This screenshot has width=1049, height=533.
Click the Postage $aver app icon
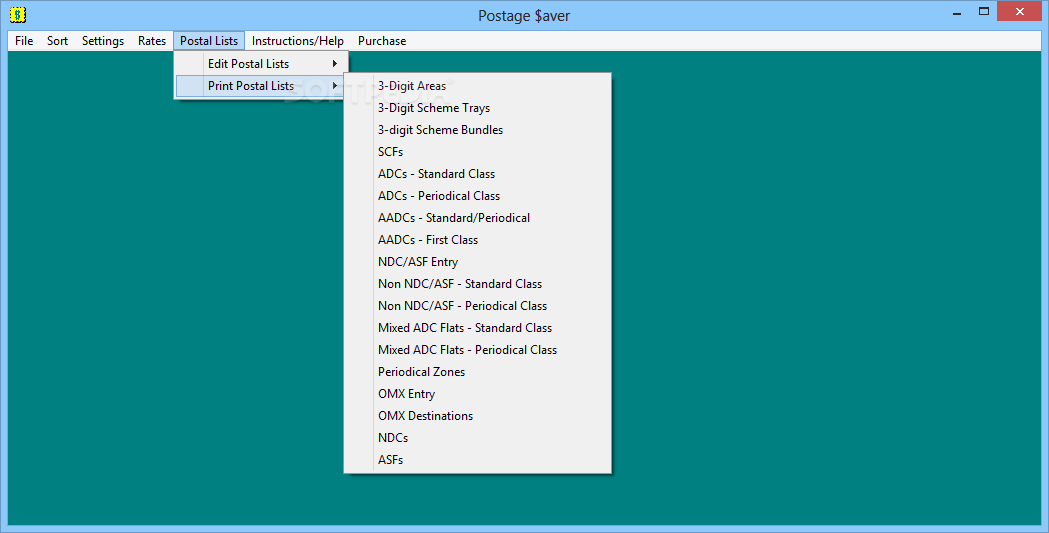(x=18, y=14)
